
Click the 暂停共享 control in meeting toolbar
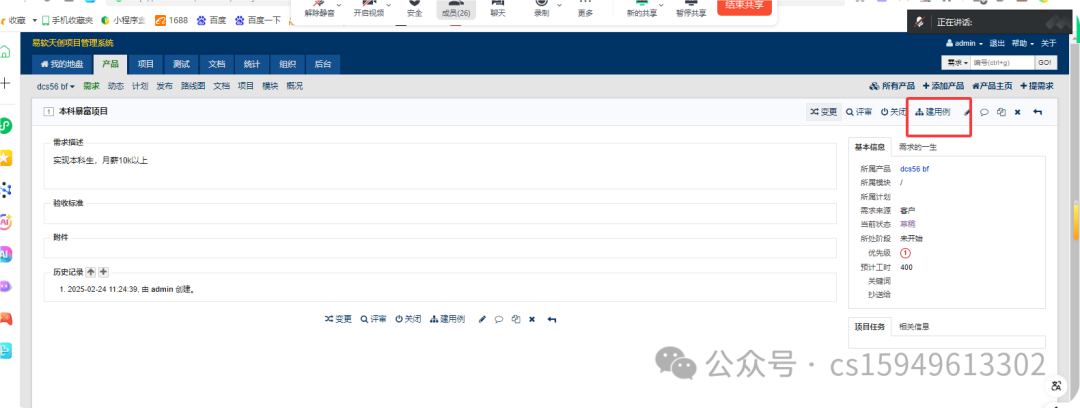click(691, 8)
